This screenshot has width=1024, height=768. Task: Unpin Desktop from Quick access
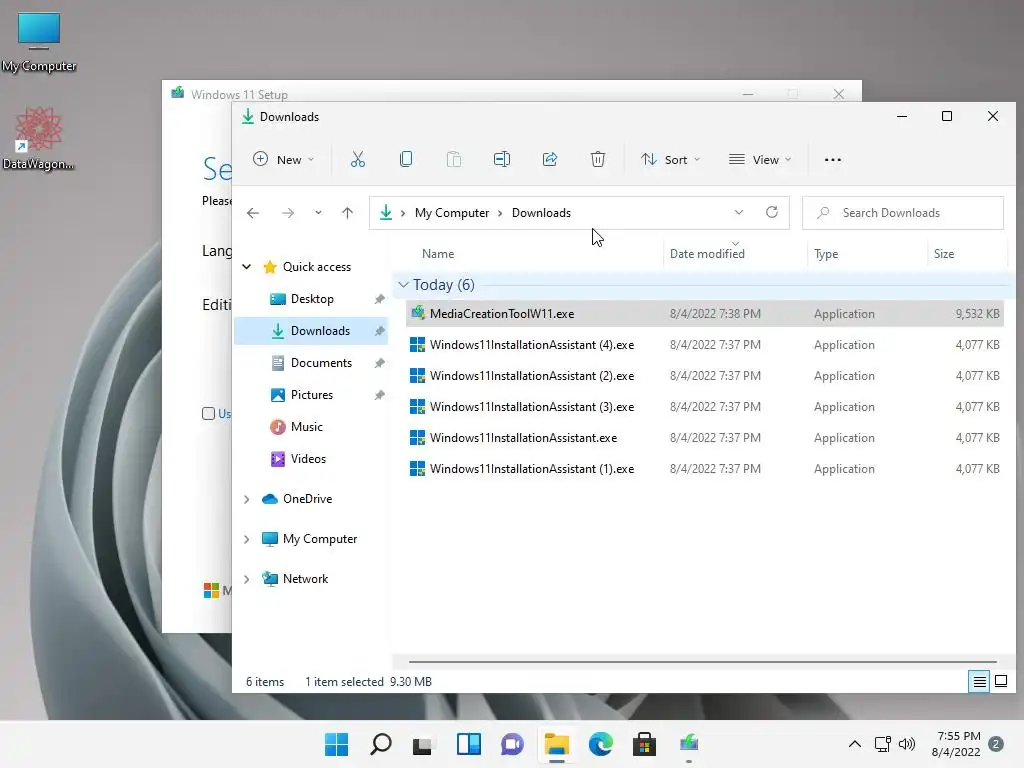point(379,299)
